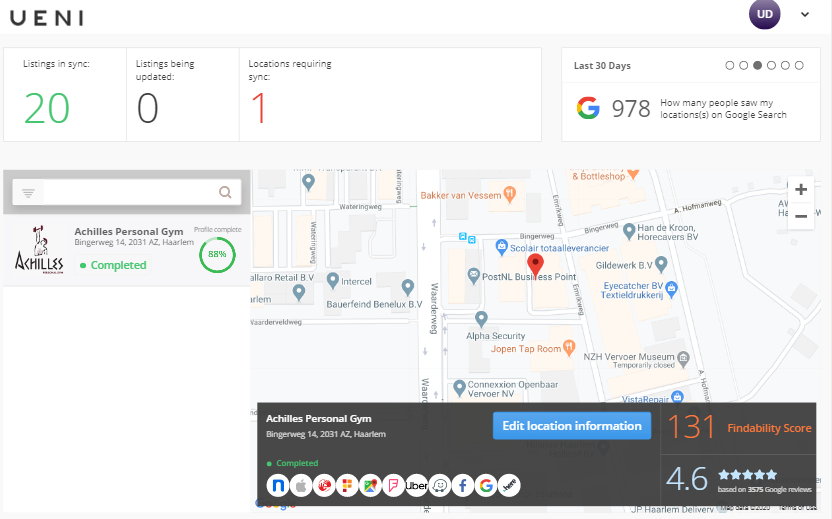The height and width of the screenshot is (519, 832).
Task: Click the search magnifier icon
Action: coord(226,192)
